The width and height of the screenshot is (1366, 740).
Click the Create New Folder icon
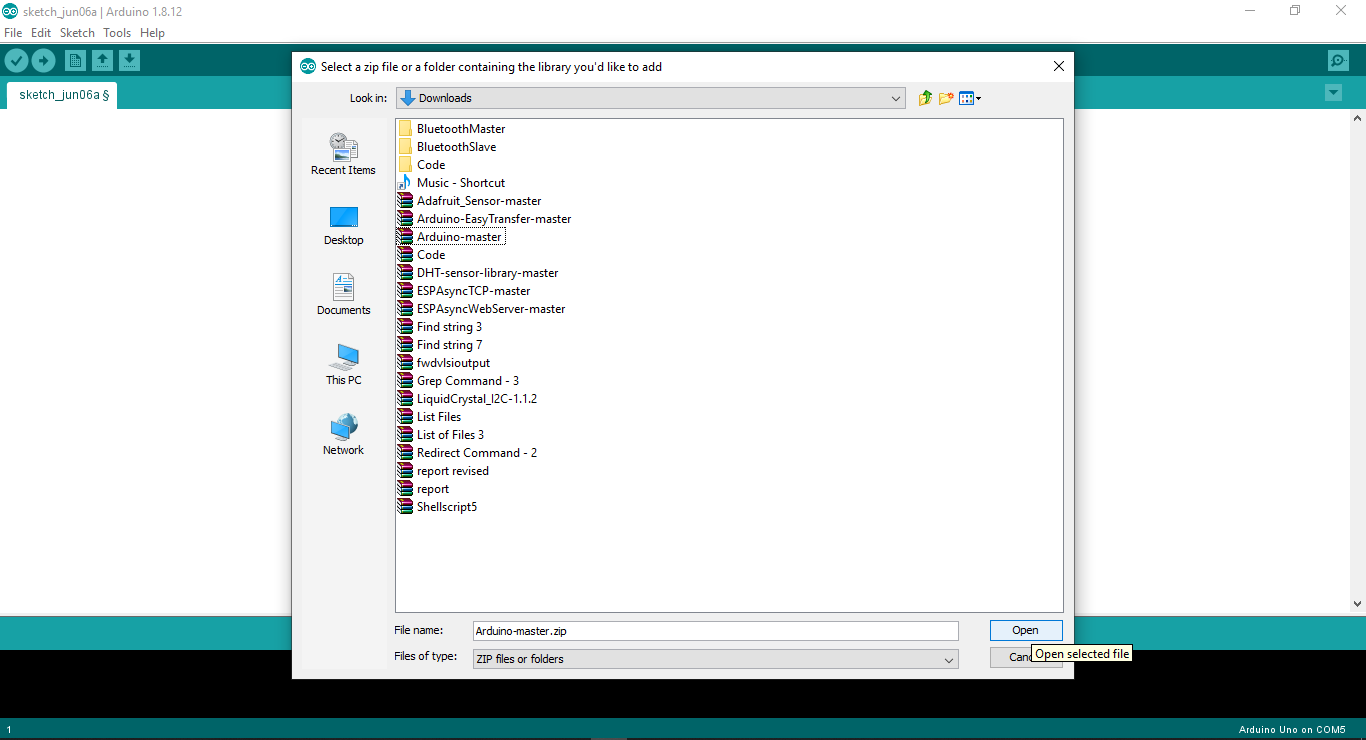coord(946,98)
